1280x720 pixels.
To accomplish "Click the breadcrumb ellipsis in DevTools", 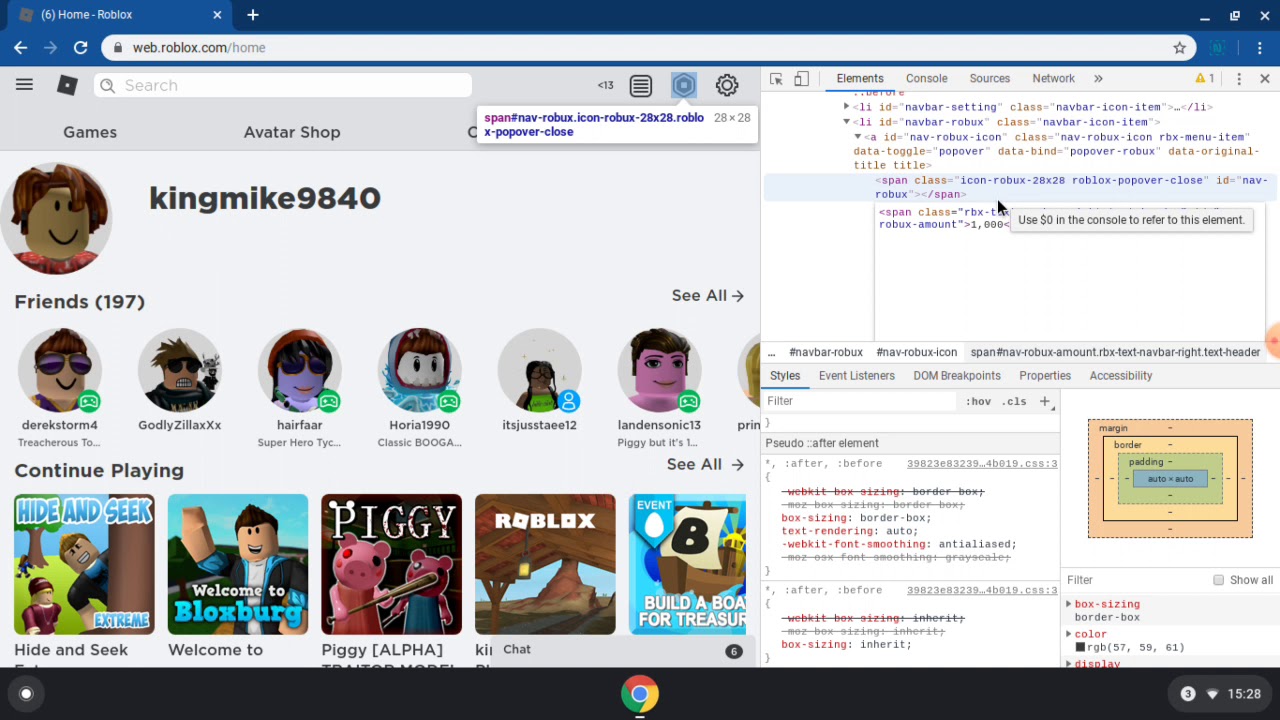I will (x=771, y=352).
